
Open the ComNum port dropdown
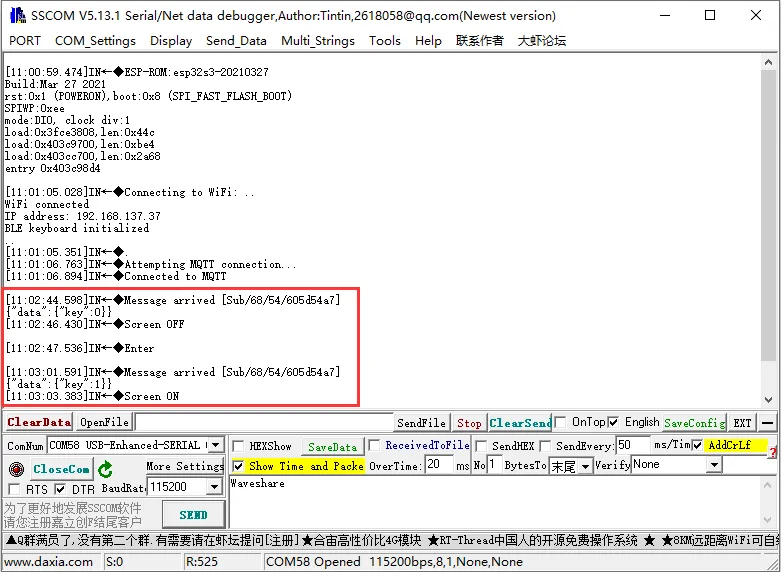point(215,445)
